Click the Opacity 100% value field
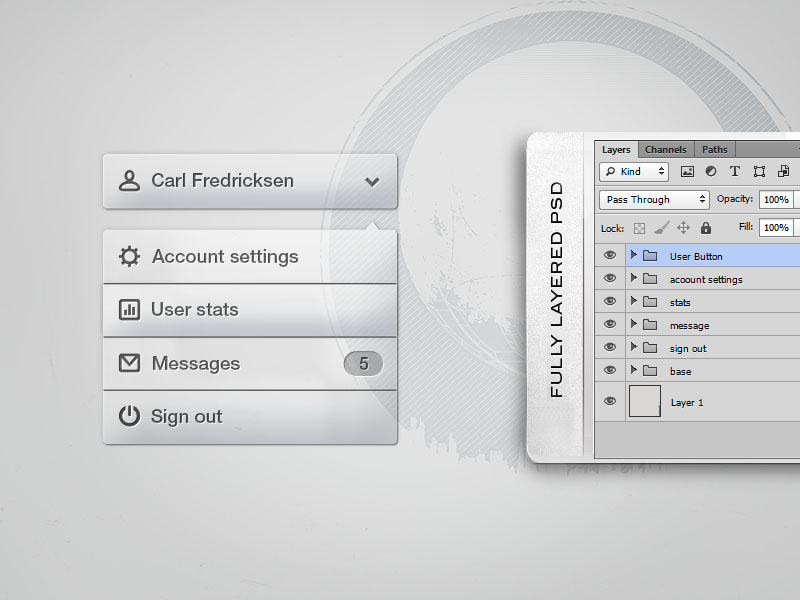This screenshot has width=800, height=600. (x=776, y=199)
